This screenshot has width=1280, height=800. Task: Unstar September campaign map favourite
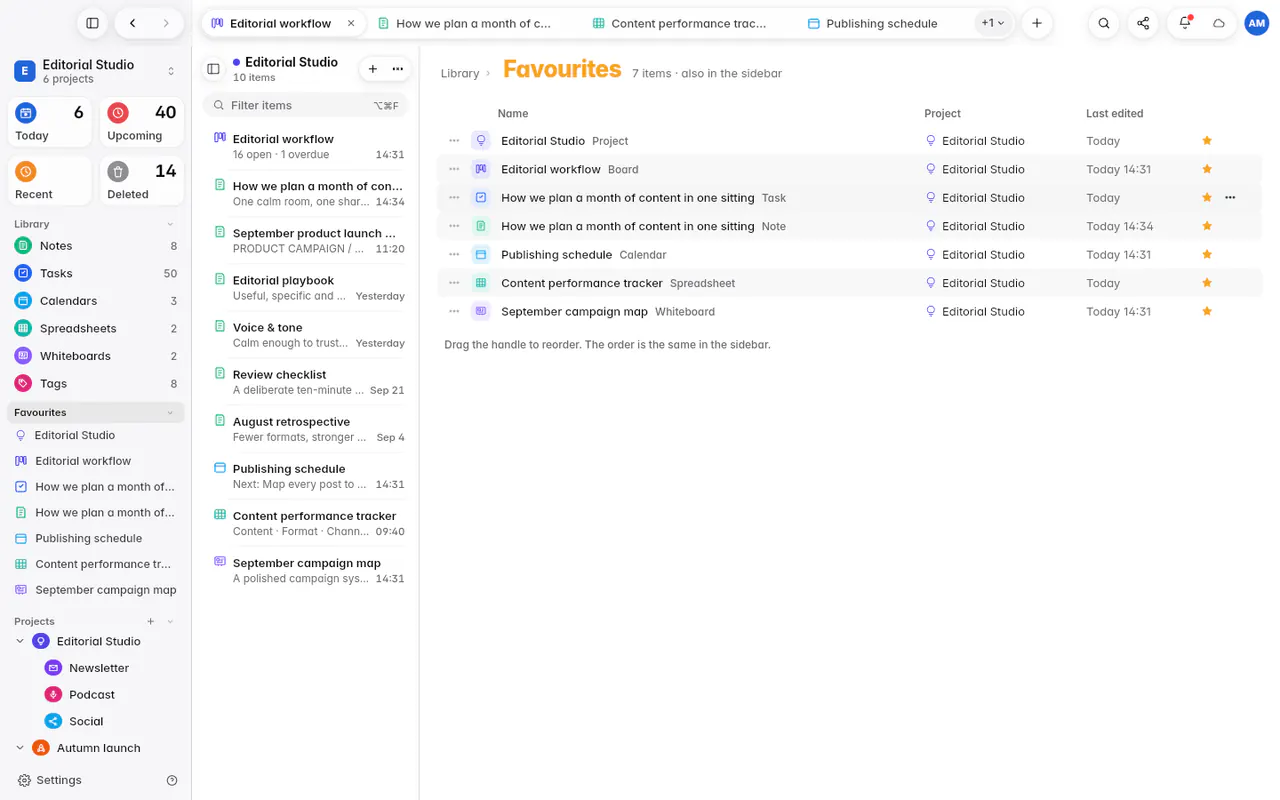click(1207, 311)
